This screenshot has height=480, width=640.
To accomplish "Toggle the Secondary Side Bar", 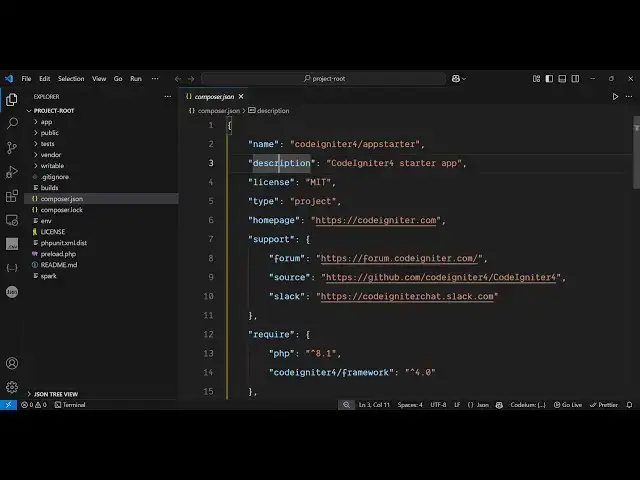I will click(x=575, y=78).
